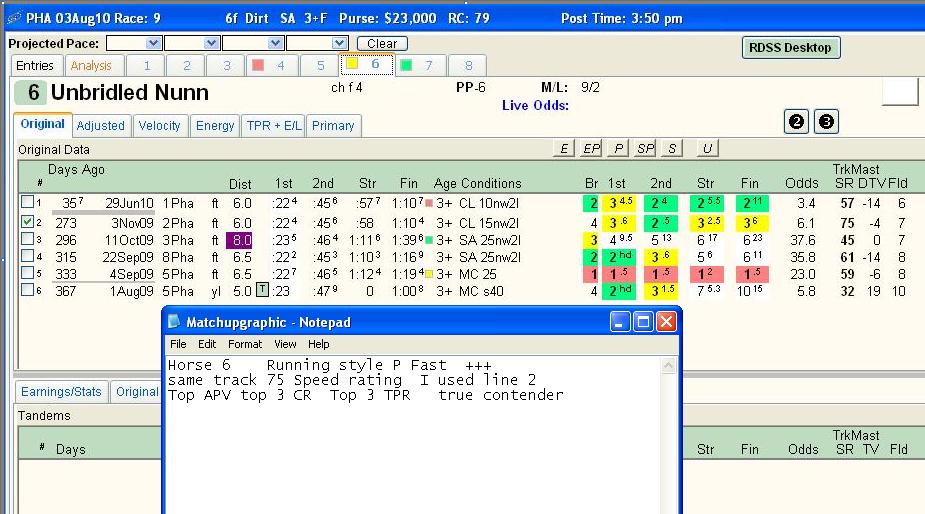Open the Earnings/Stats tab
The width and height of the screenshot is (925, 514).
61,392
